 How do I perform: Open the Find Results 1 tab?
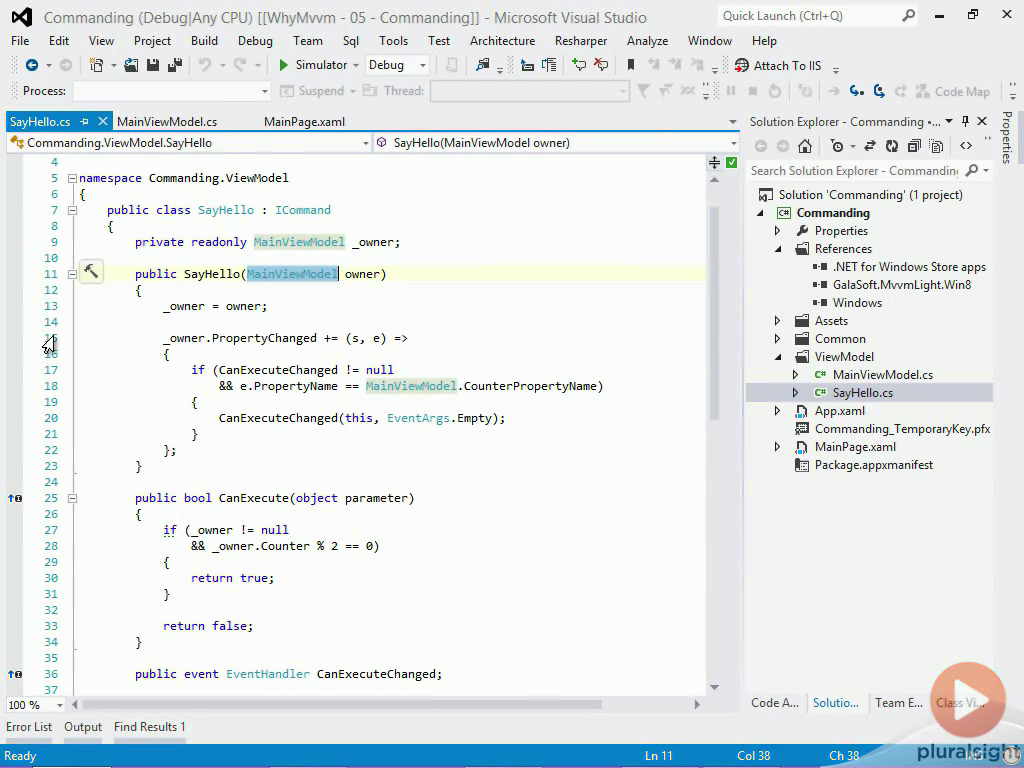(150, 727)
